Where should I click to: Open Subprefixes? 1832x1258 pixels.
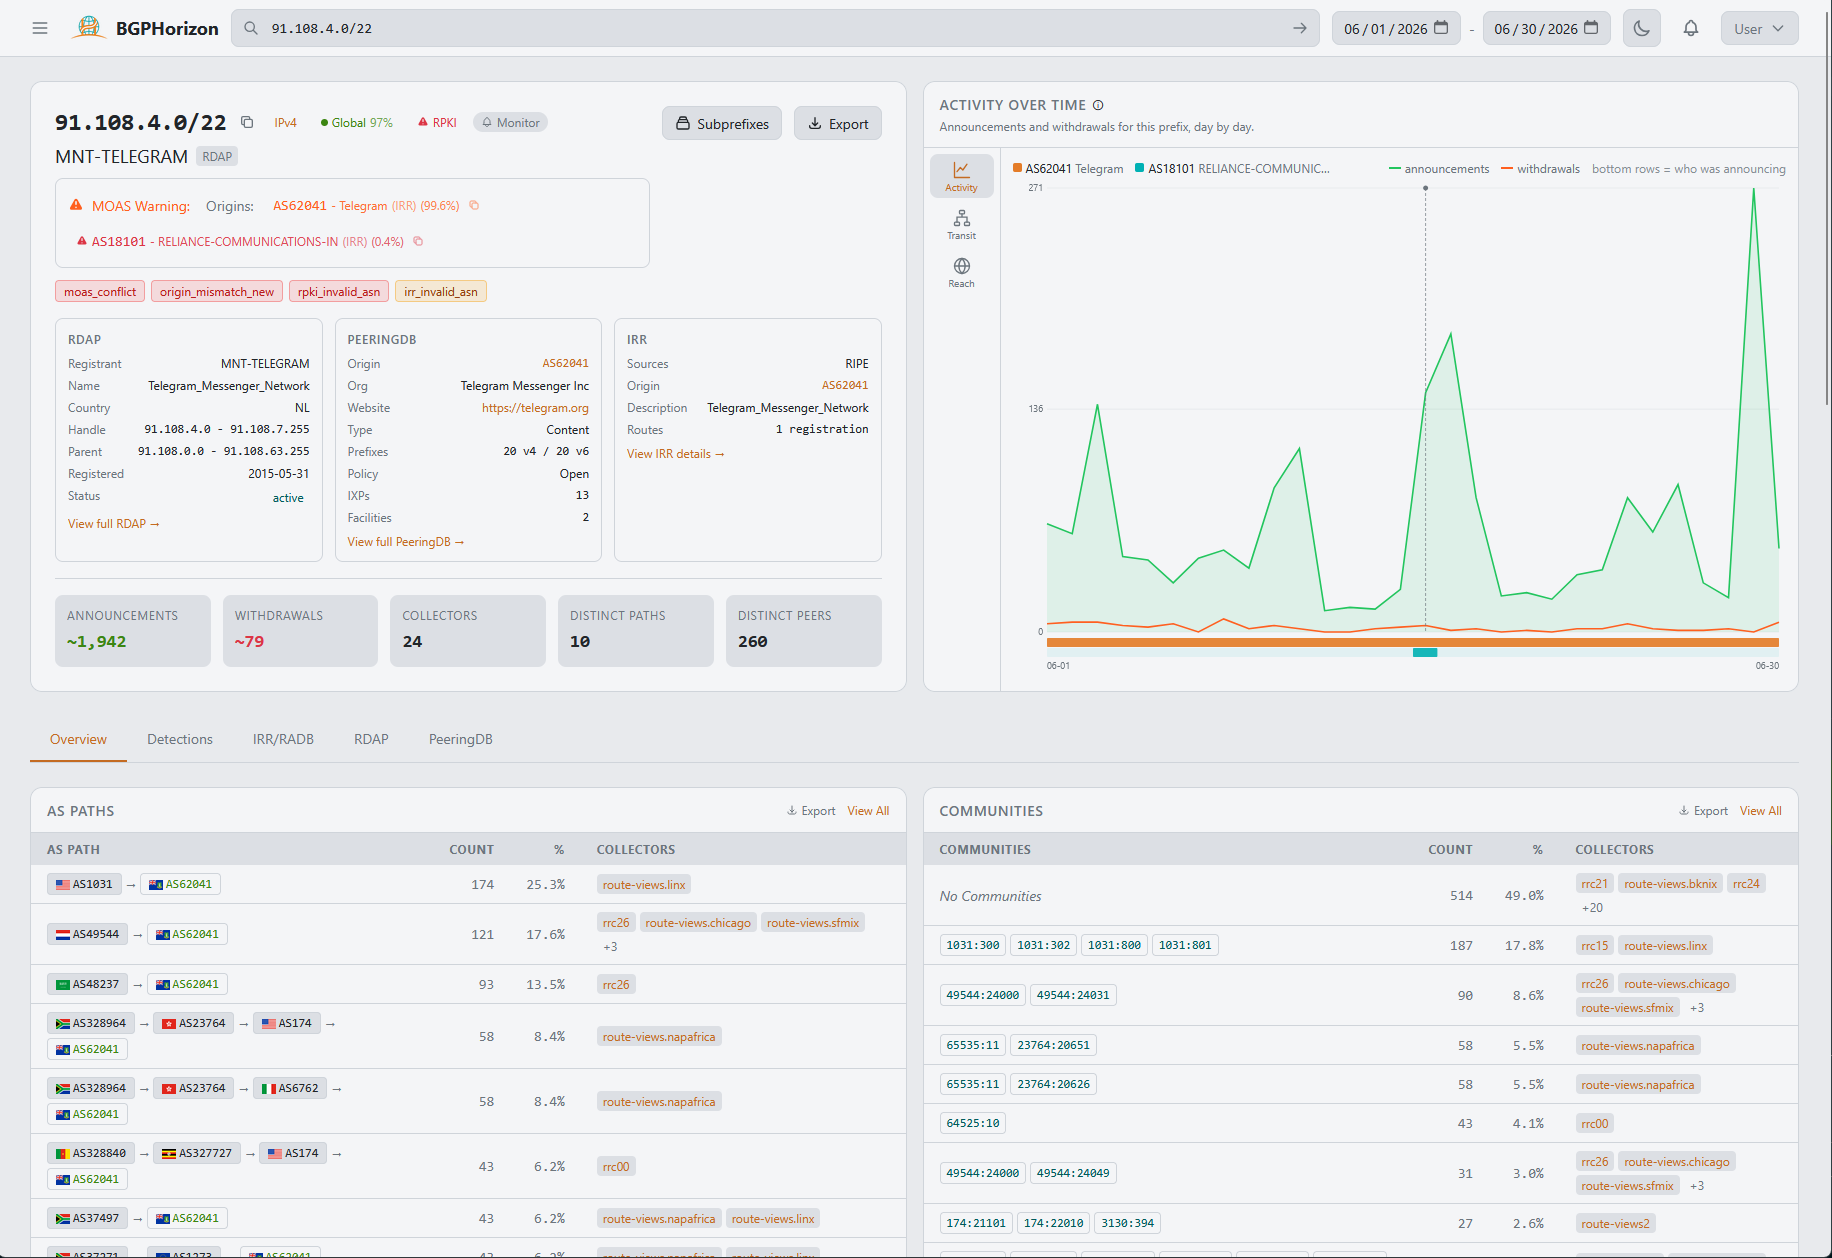point(722,124)
